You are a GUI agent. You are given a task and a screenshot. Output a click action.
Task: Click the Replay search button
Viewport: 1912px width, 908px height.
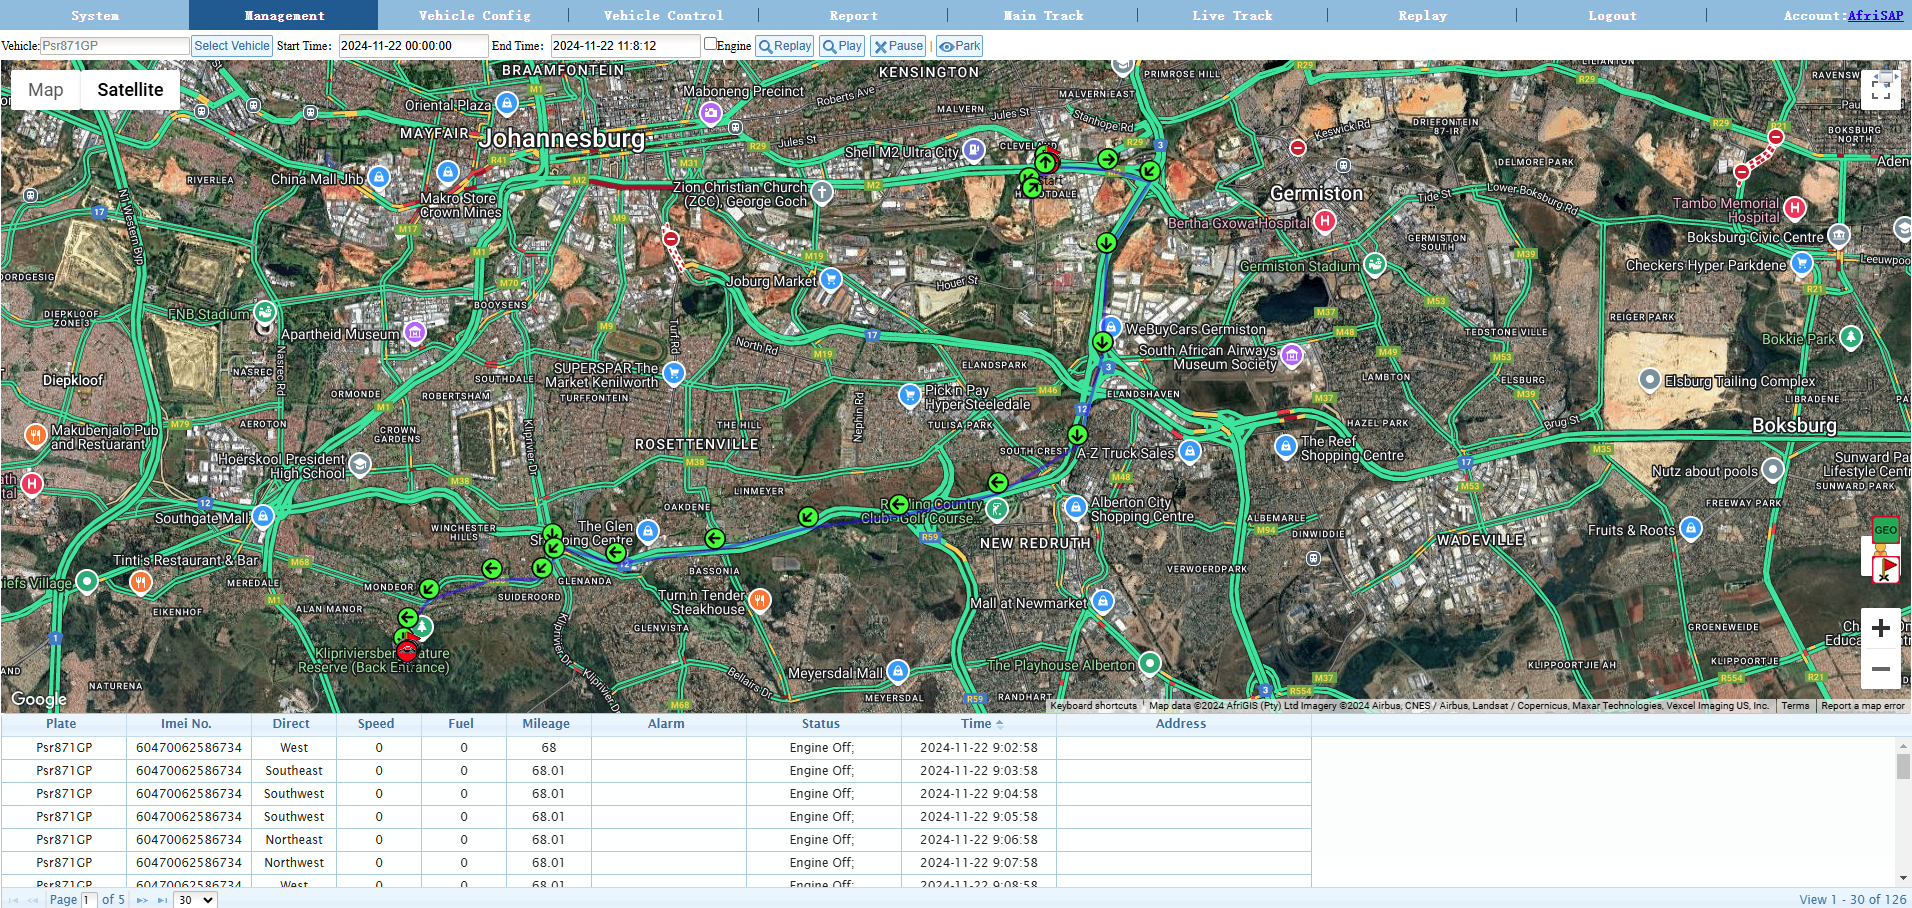(785, 46)
